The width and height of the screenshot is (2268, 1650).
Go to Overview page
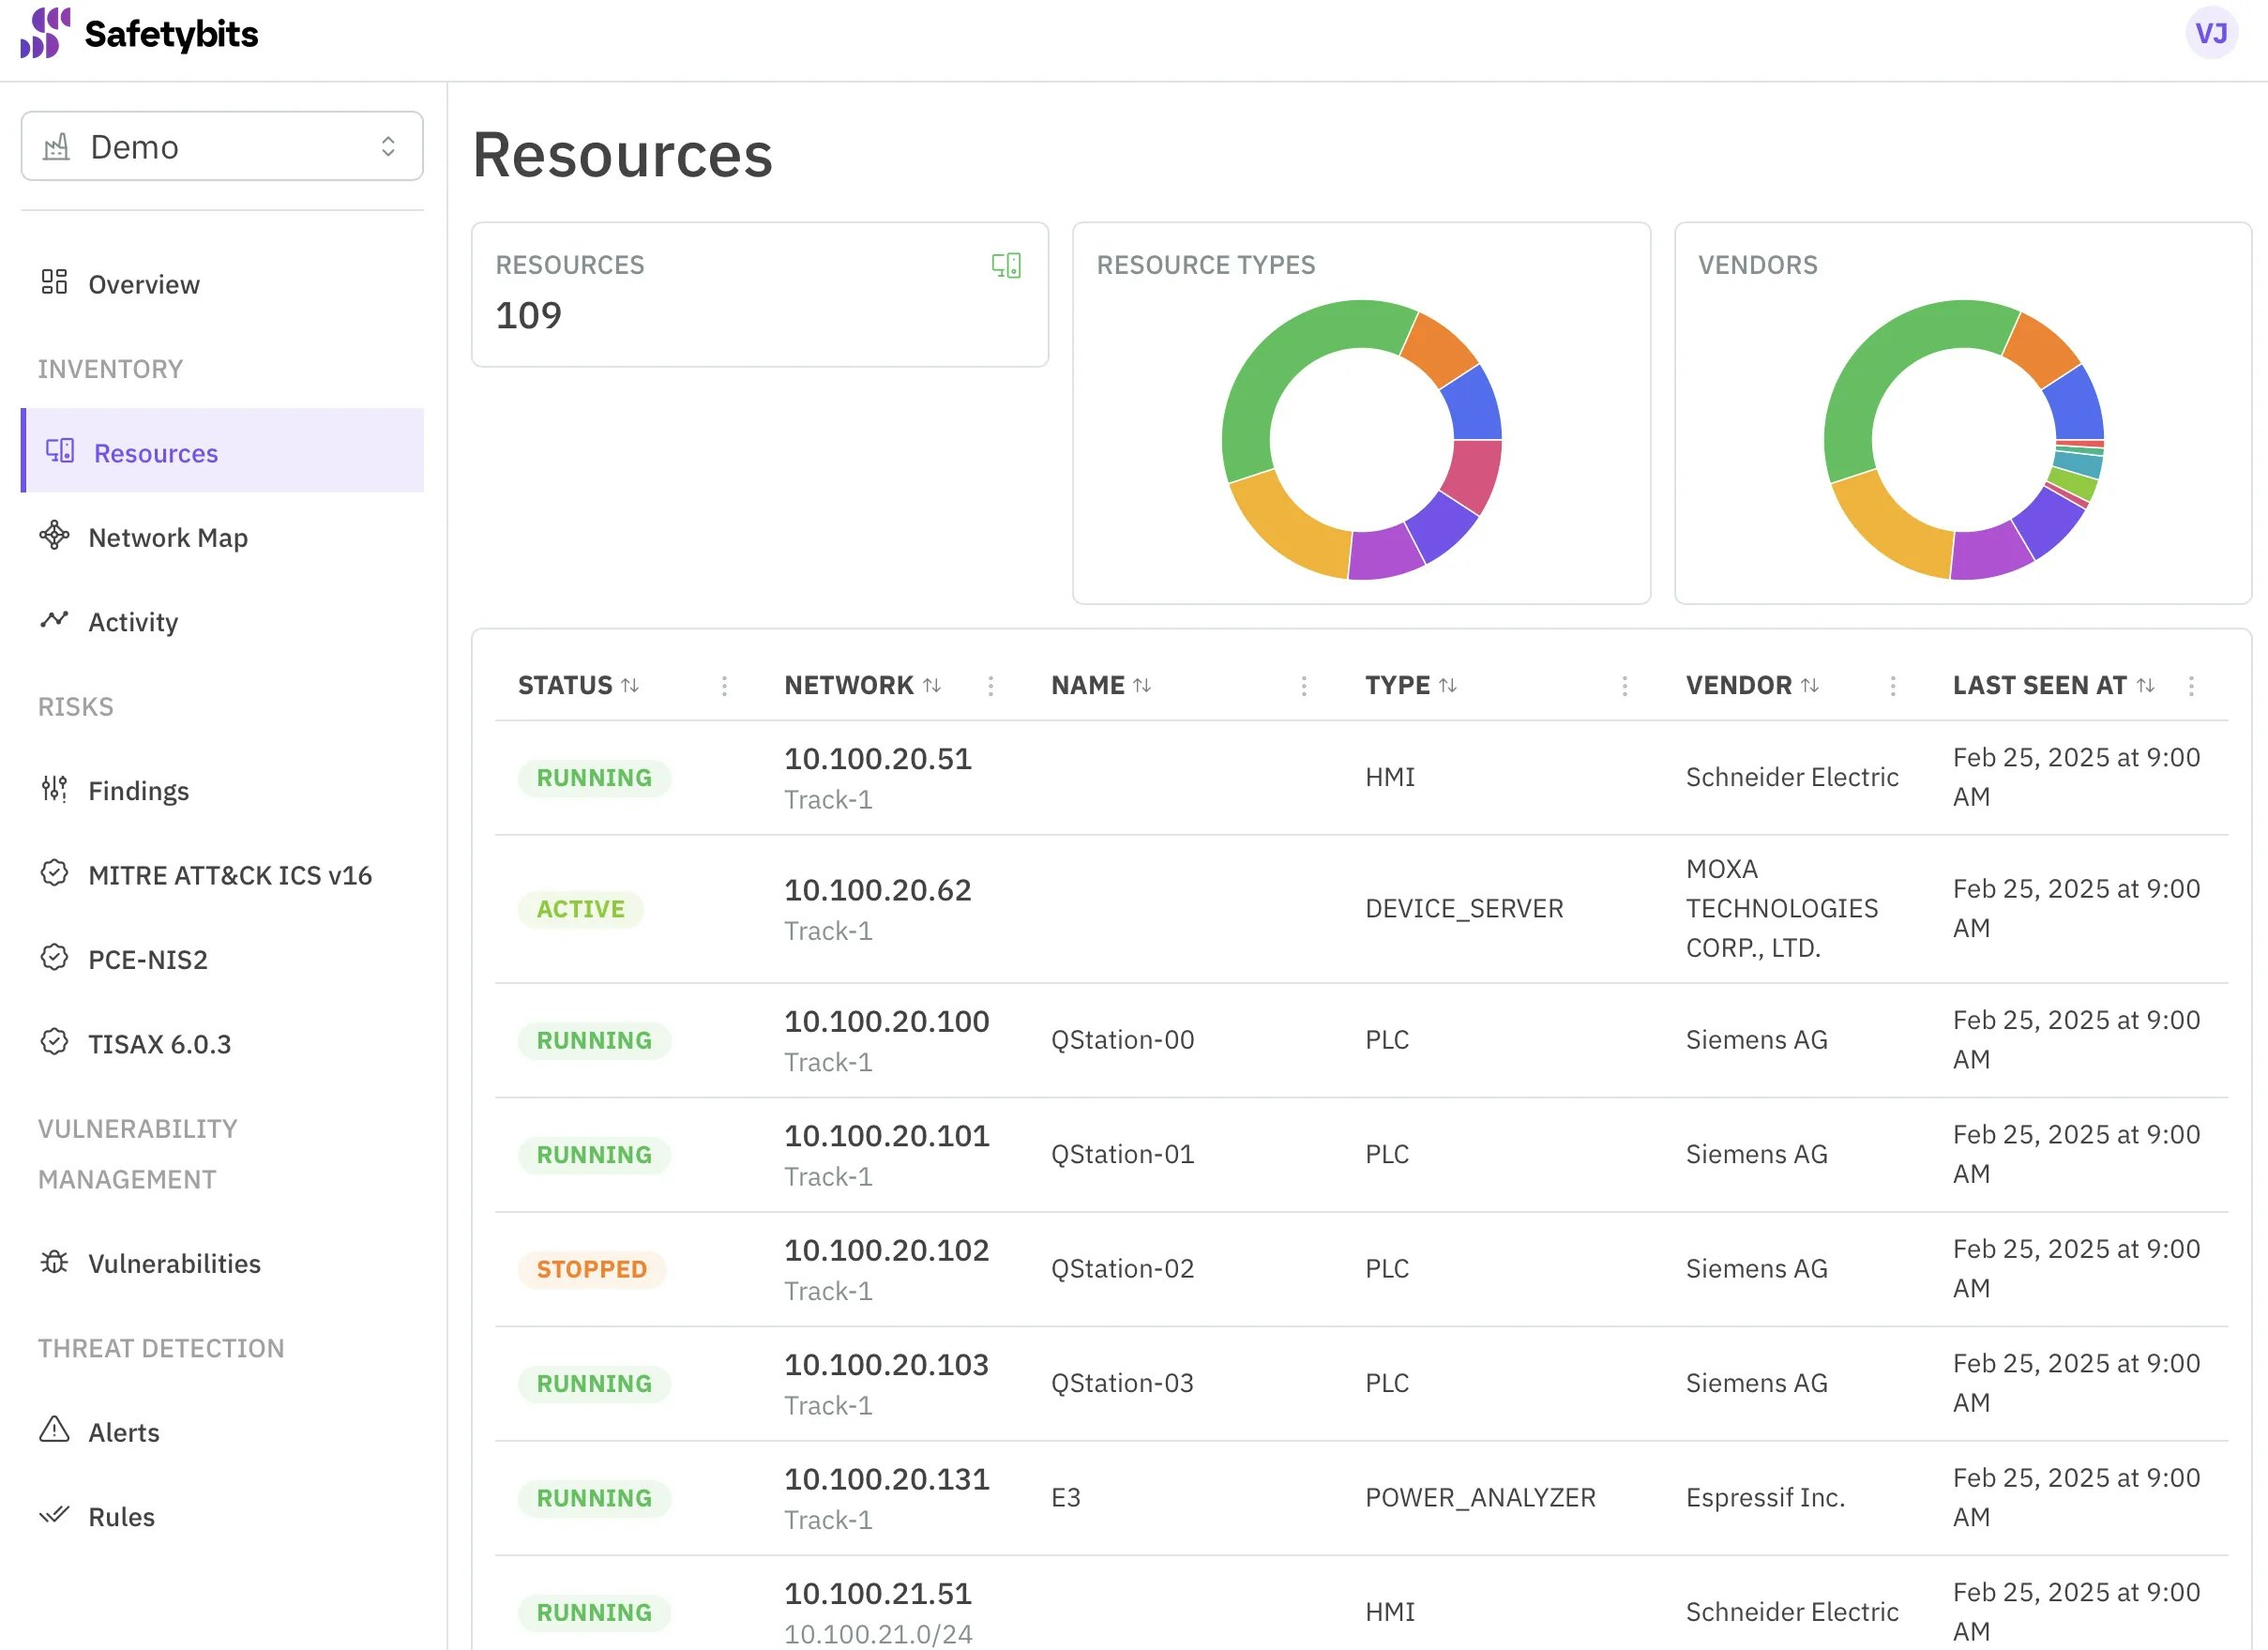pos(222,284)
